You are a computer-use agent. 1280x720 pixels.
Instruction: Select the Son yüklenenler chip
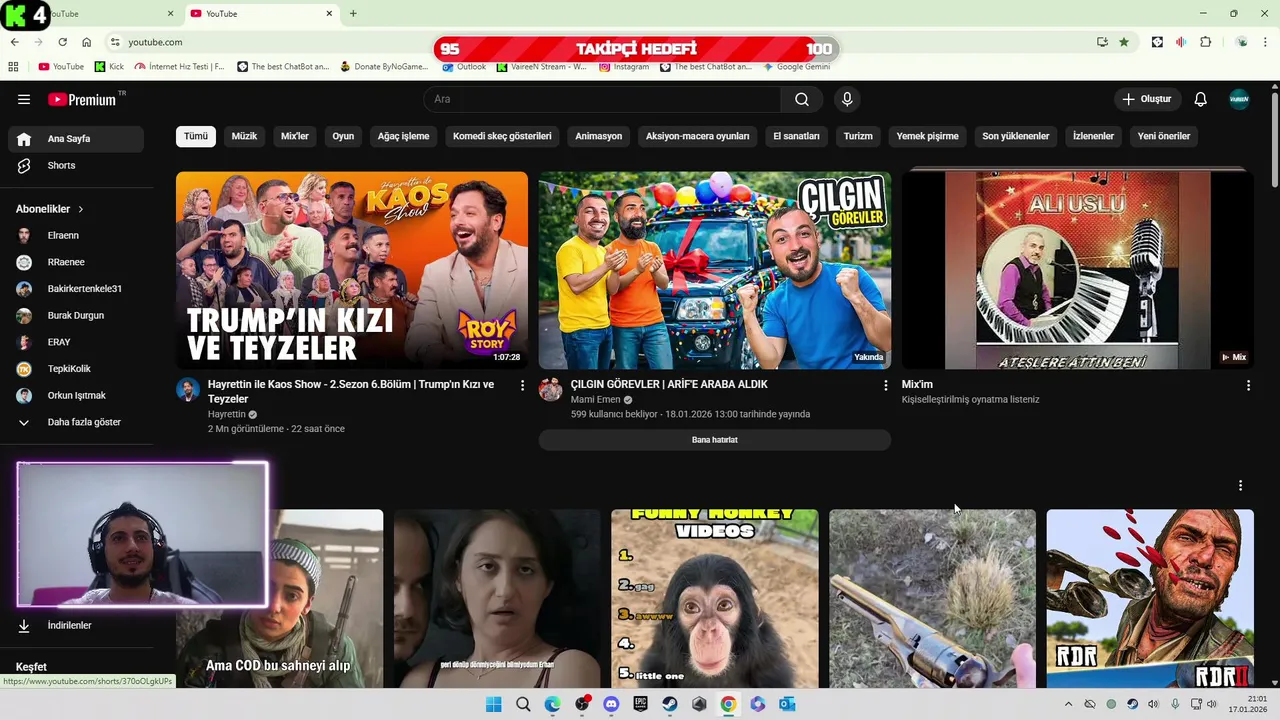pyautogui.click(x=1016, y=136)
